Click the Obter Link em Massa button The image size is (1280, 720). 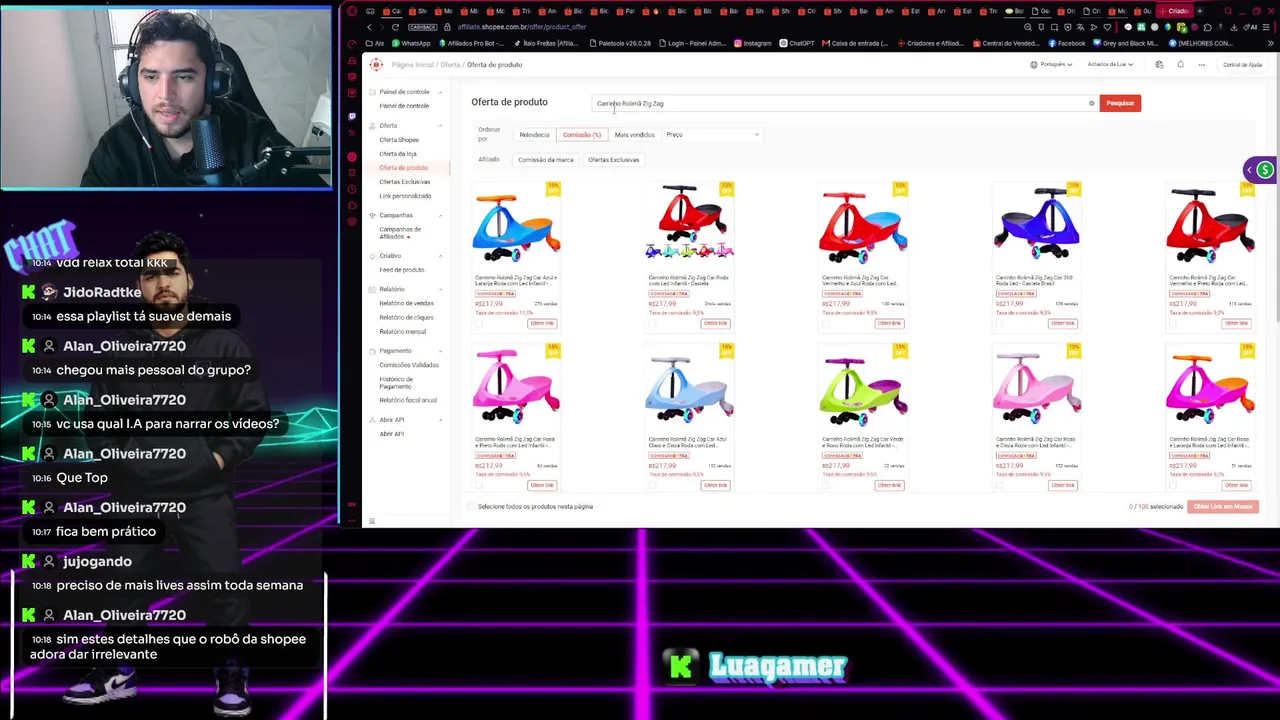coord(1223,506)
